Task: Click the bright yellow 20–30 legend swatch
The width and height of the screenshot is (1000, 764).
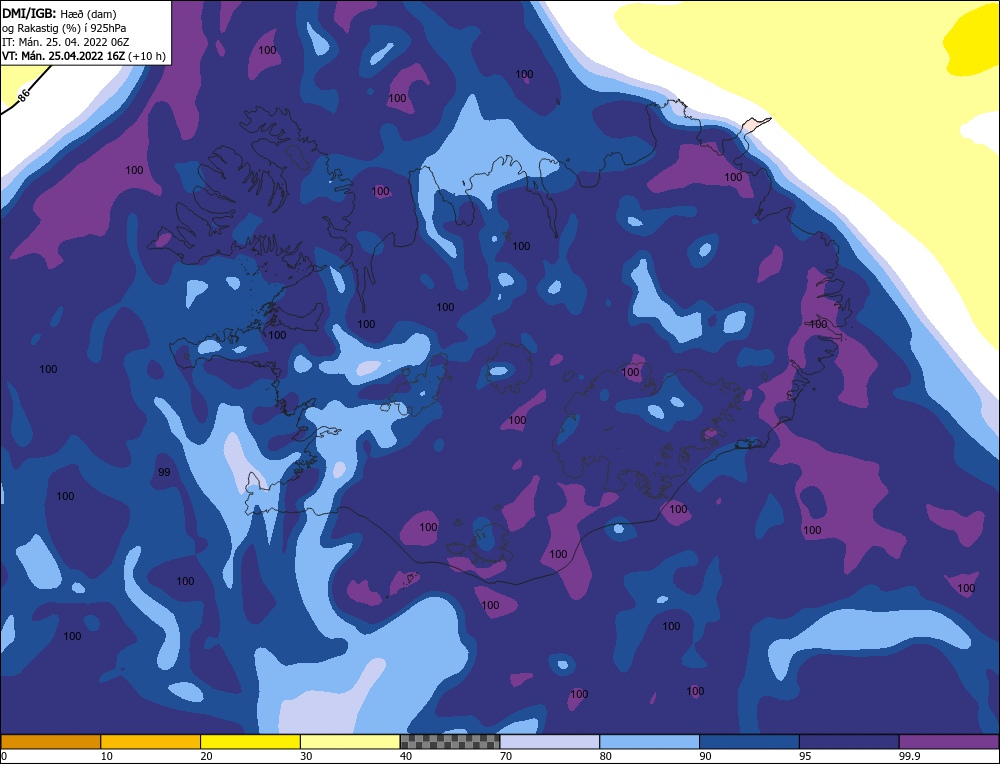Action: 250,741
